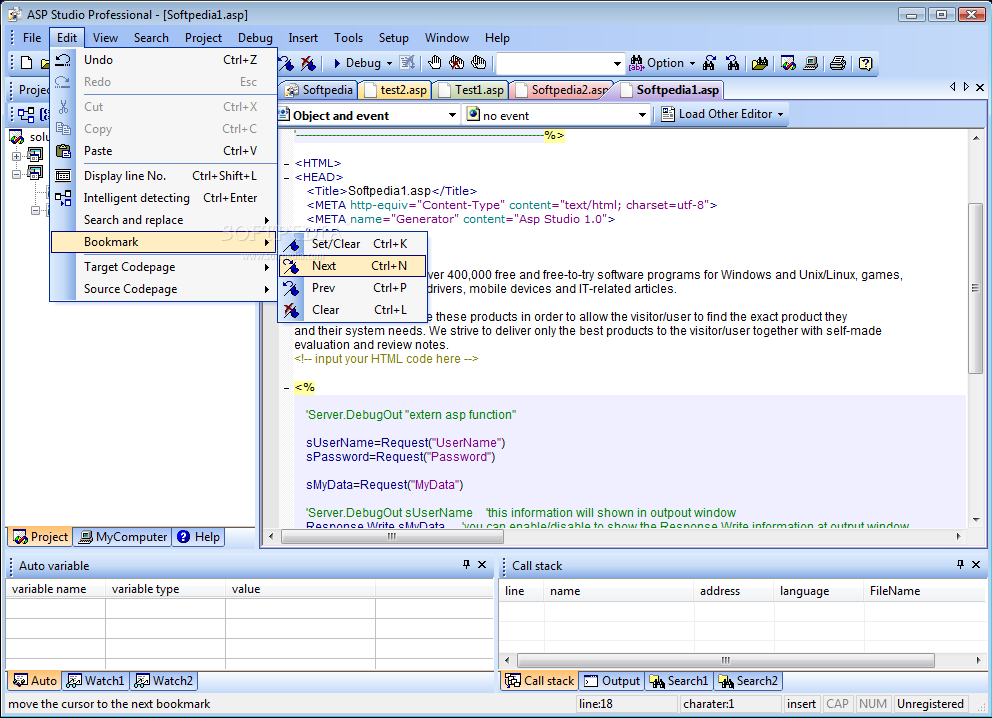Toggle pin on Auto variable panel
This screenshot has height=718, width=992.
(x=466, y=564)
